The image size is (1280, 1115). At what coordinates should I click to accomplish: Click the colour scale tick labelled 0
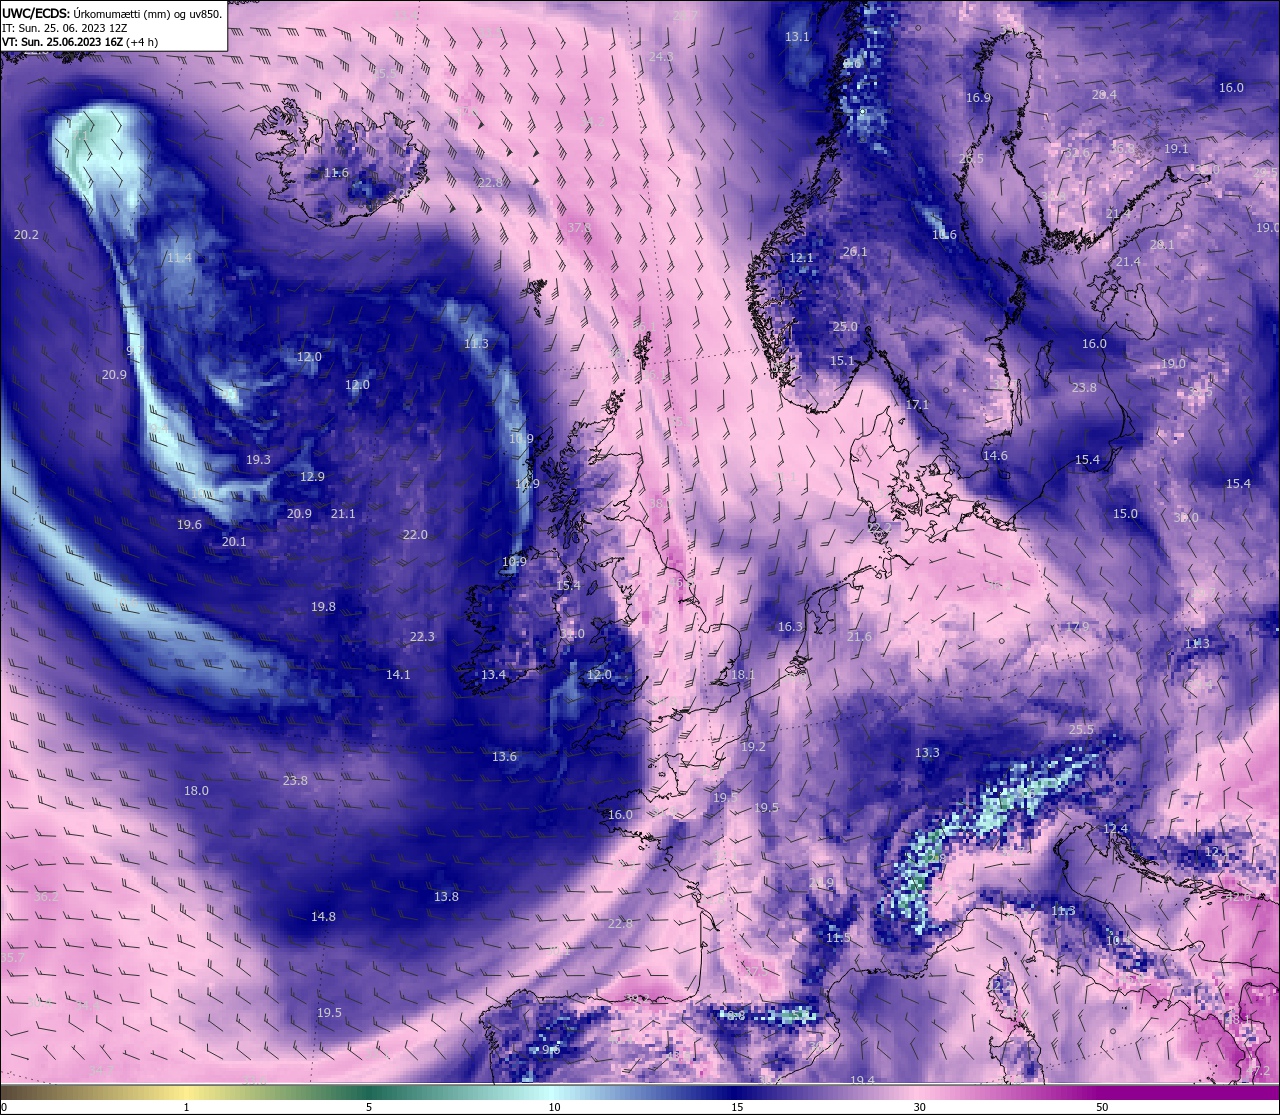(4, 1107)
